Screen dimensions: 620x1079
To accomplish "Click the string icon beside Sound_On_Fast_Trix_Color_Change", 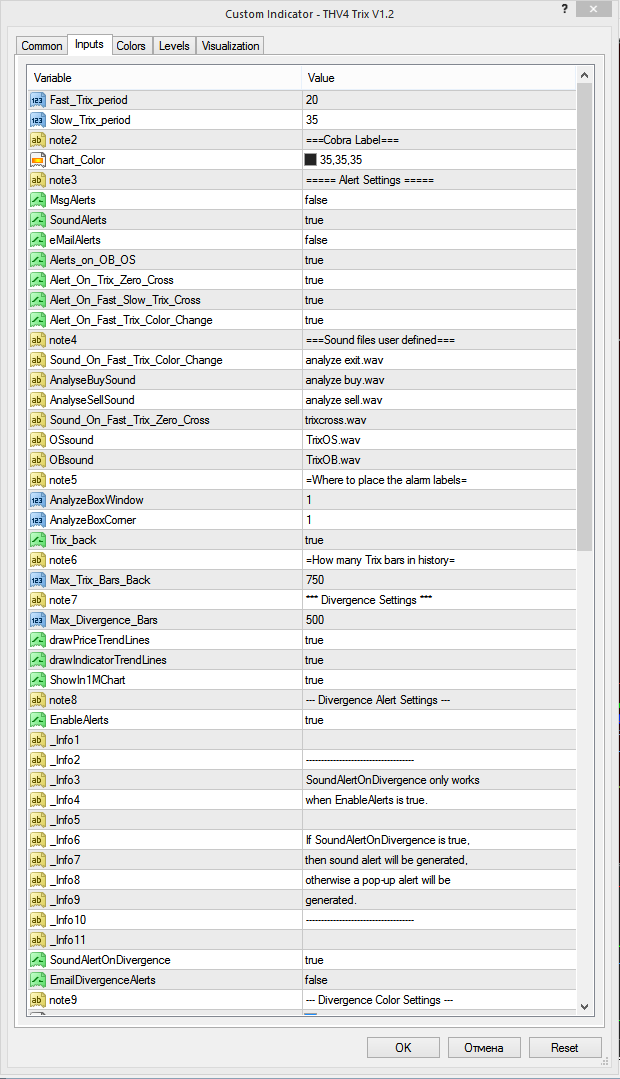I will tap(38, 360).
